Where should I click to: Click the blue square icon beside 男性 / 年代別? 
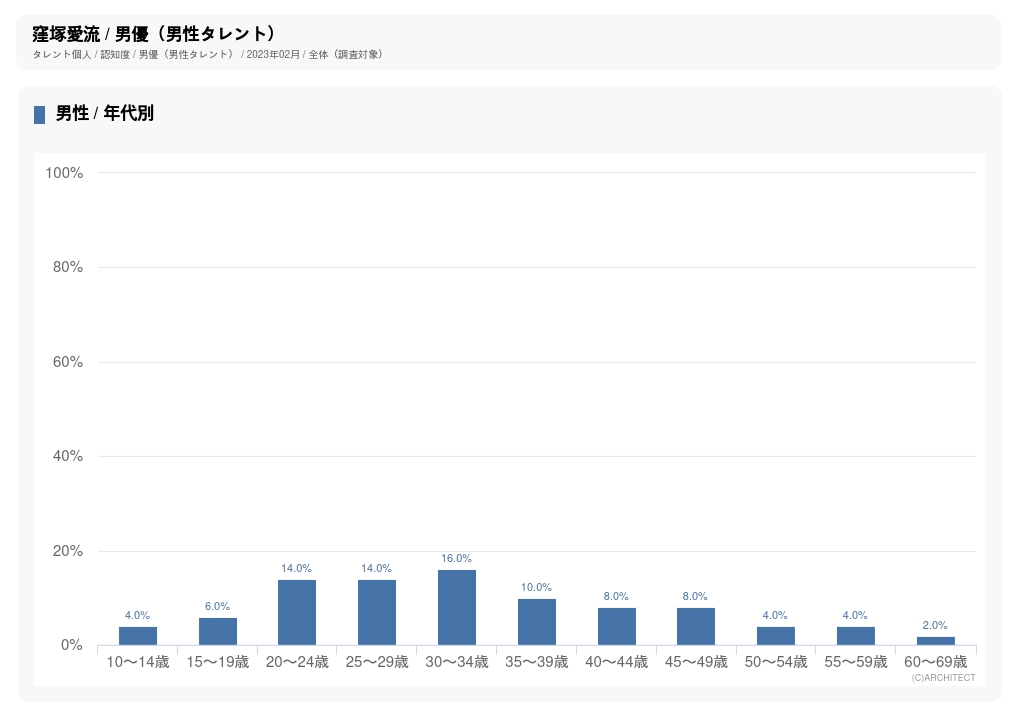click(x=39, y=115)
